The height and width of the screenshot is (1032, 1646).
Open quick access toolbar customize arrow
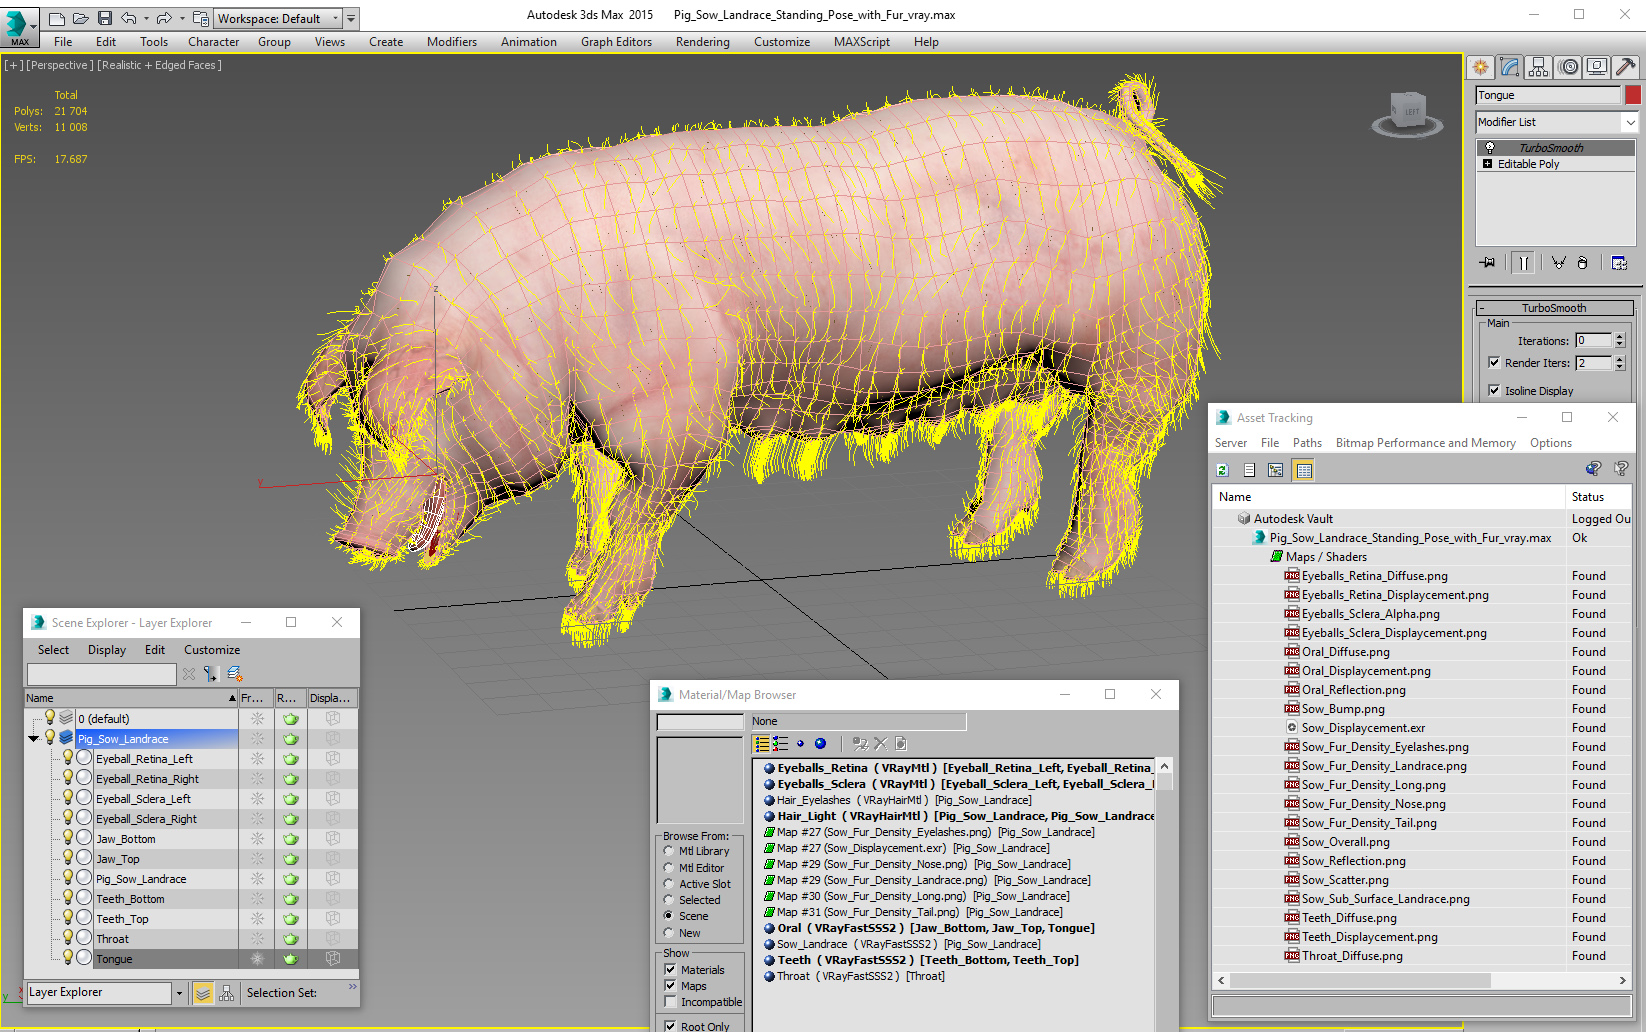click(351, 18)
